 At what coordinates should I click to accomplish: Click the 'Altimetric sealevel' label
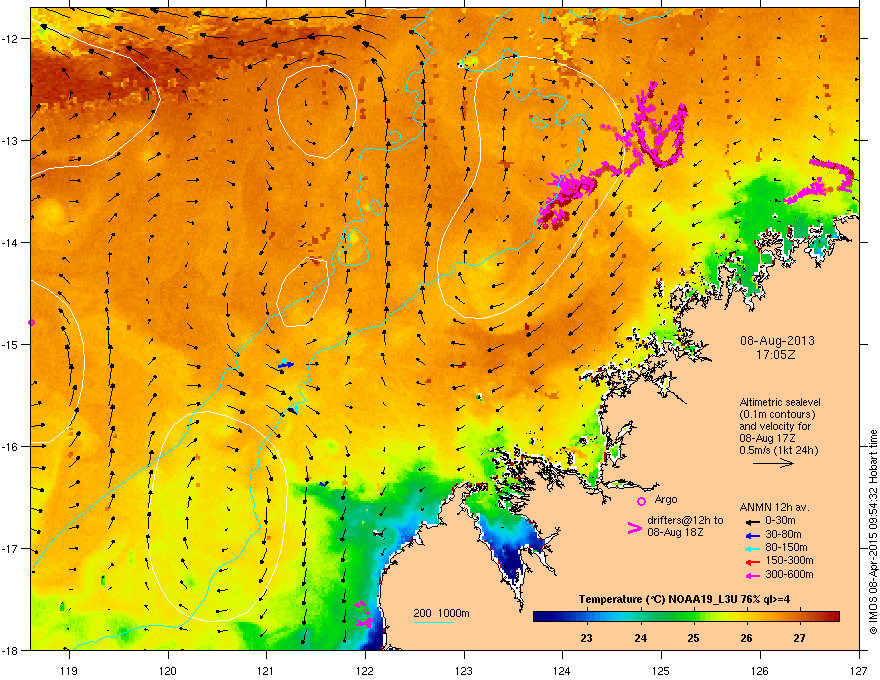tap(780, 402)
